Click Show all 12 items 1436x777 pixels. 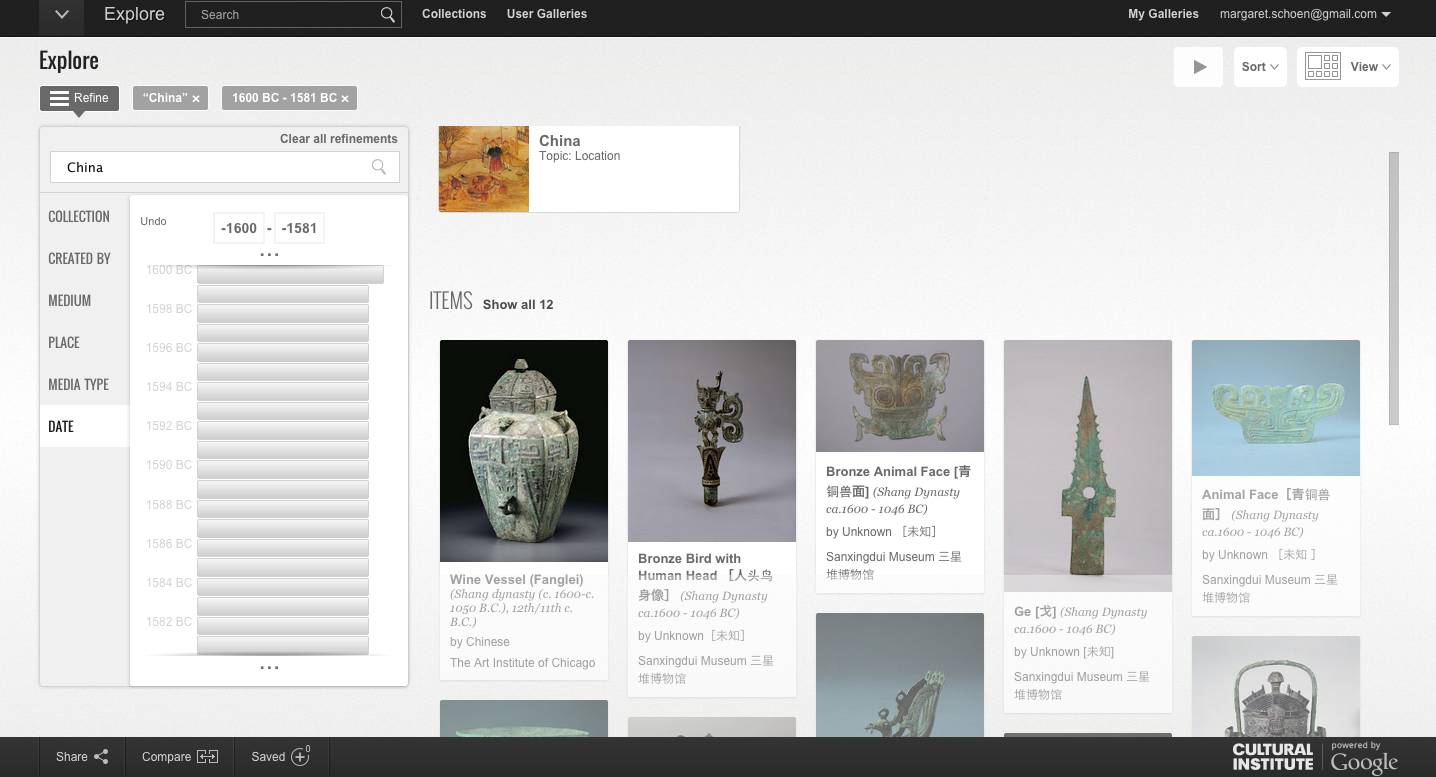[518, 304]
